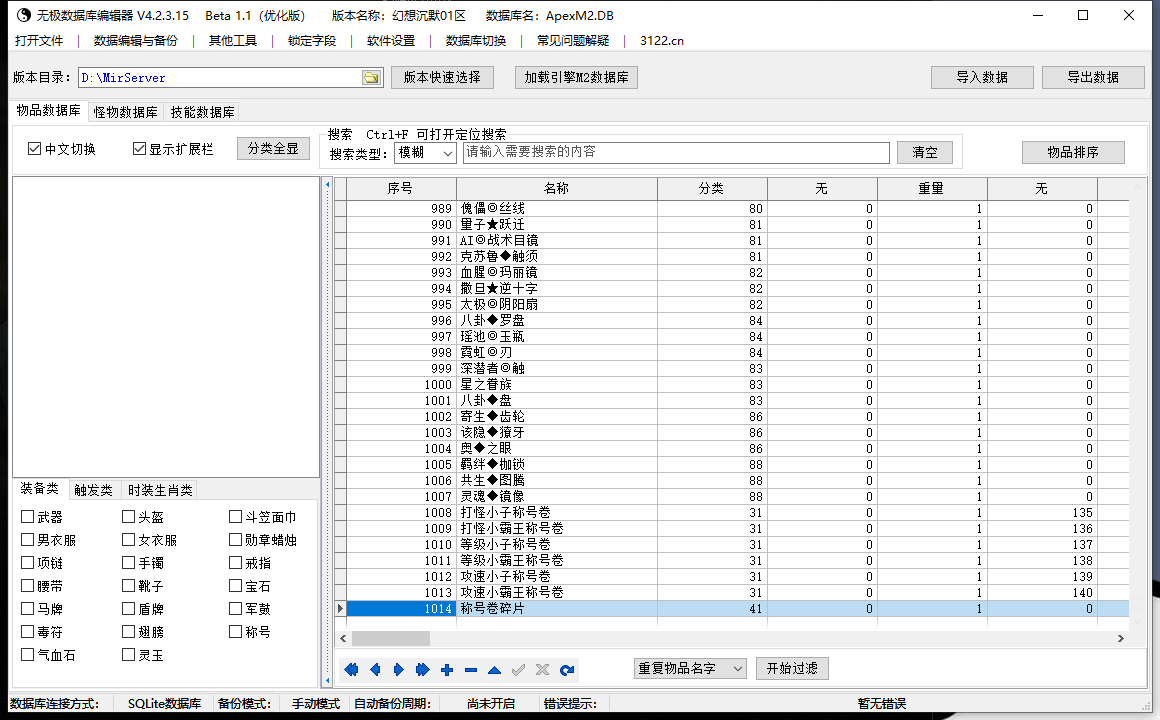The height and width of the screenshot is (720, 1160).
Task: Open the 数据库切换 menu
Action: pos(476,41)
